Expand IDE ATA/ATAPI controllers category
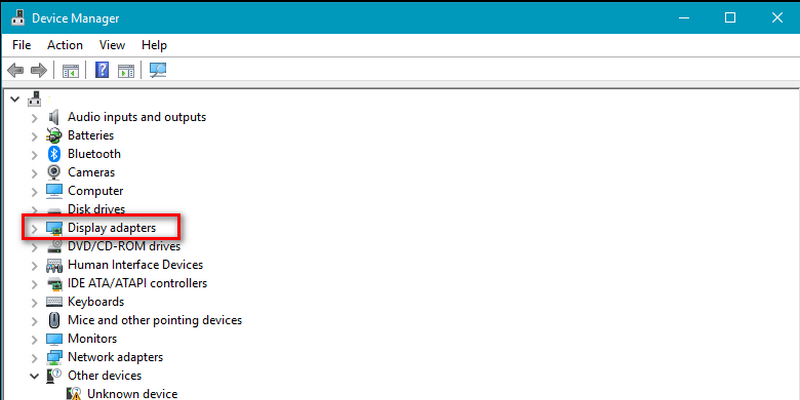This screenshot has height=400, width=800. coord(34,284)
